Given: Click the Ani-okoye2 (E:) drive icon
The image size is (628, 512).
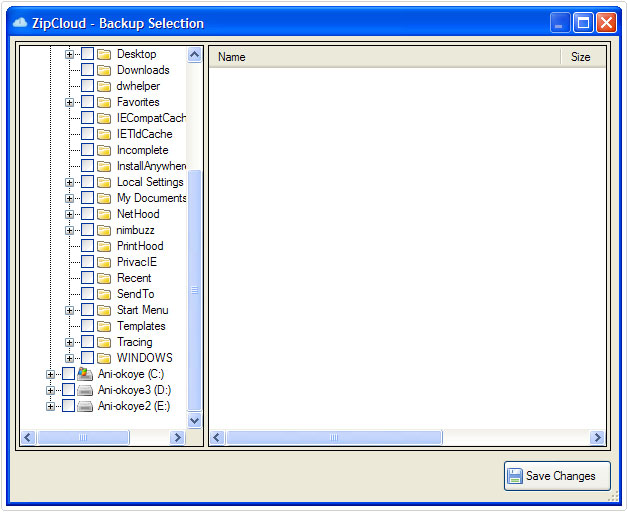Looking at the screenshot, I should (x=85, y=406).
